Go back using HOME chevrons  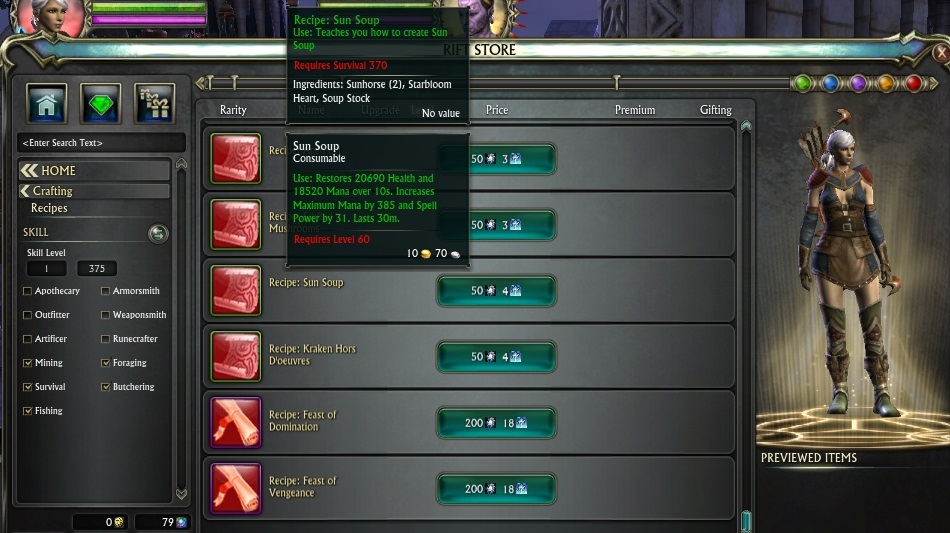pos(29,171)
